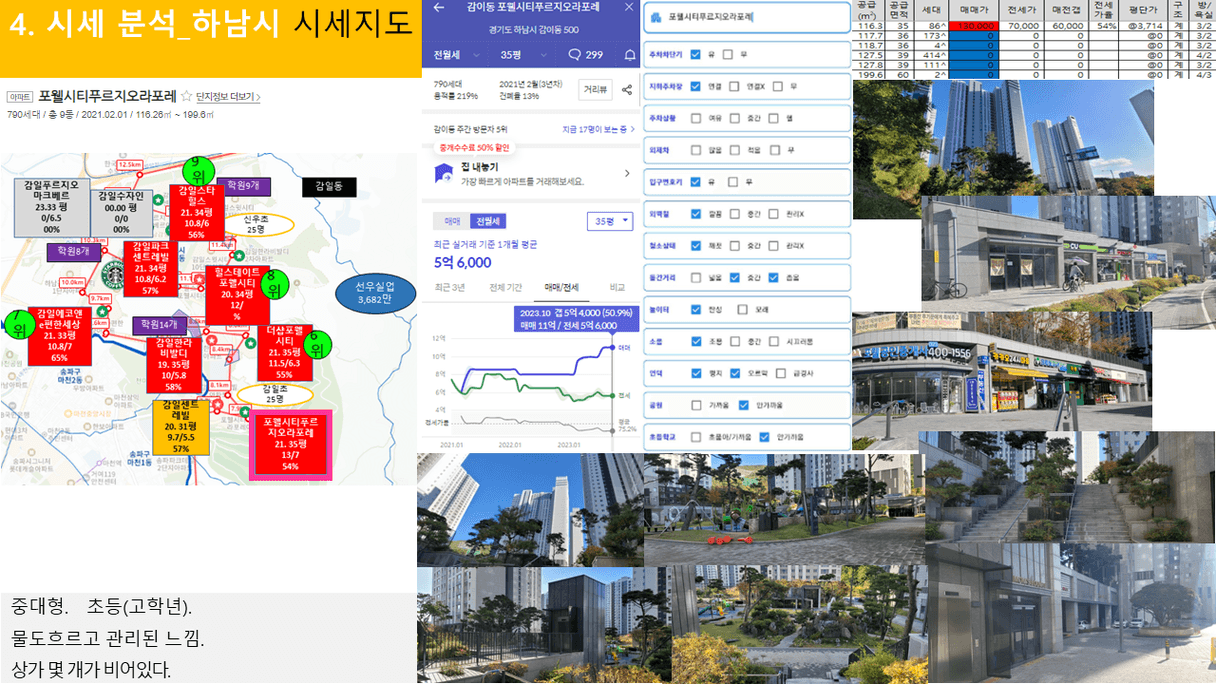
Task: Click the 감일에코앤e편한세상 red map label
Action: tap(59, 335)
